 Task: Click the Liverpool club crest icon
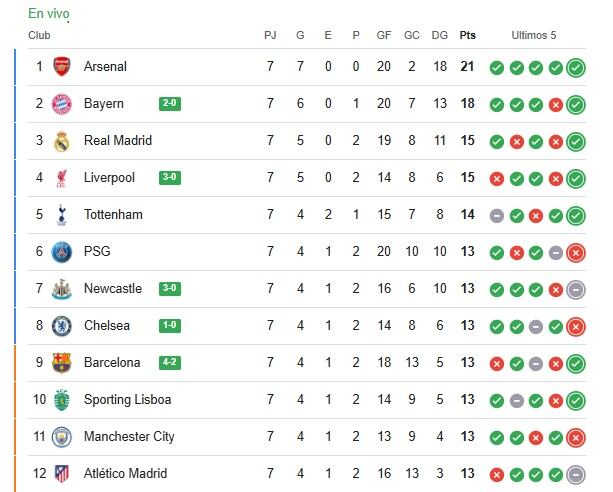(62, 178)
